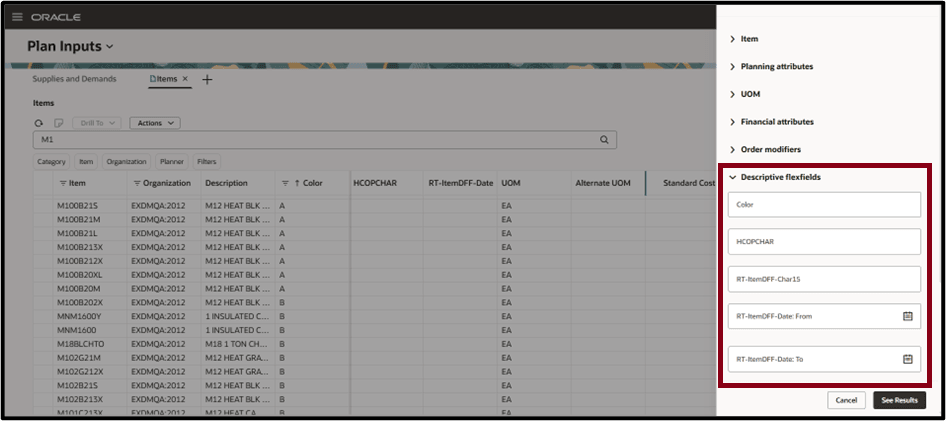Click the search box containing M1
This screenshot has width=946, height=421.
click(325, 139)
